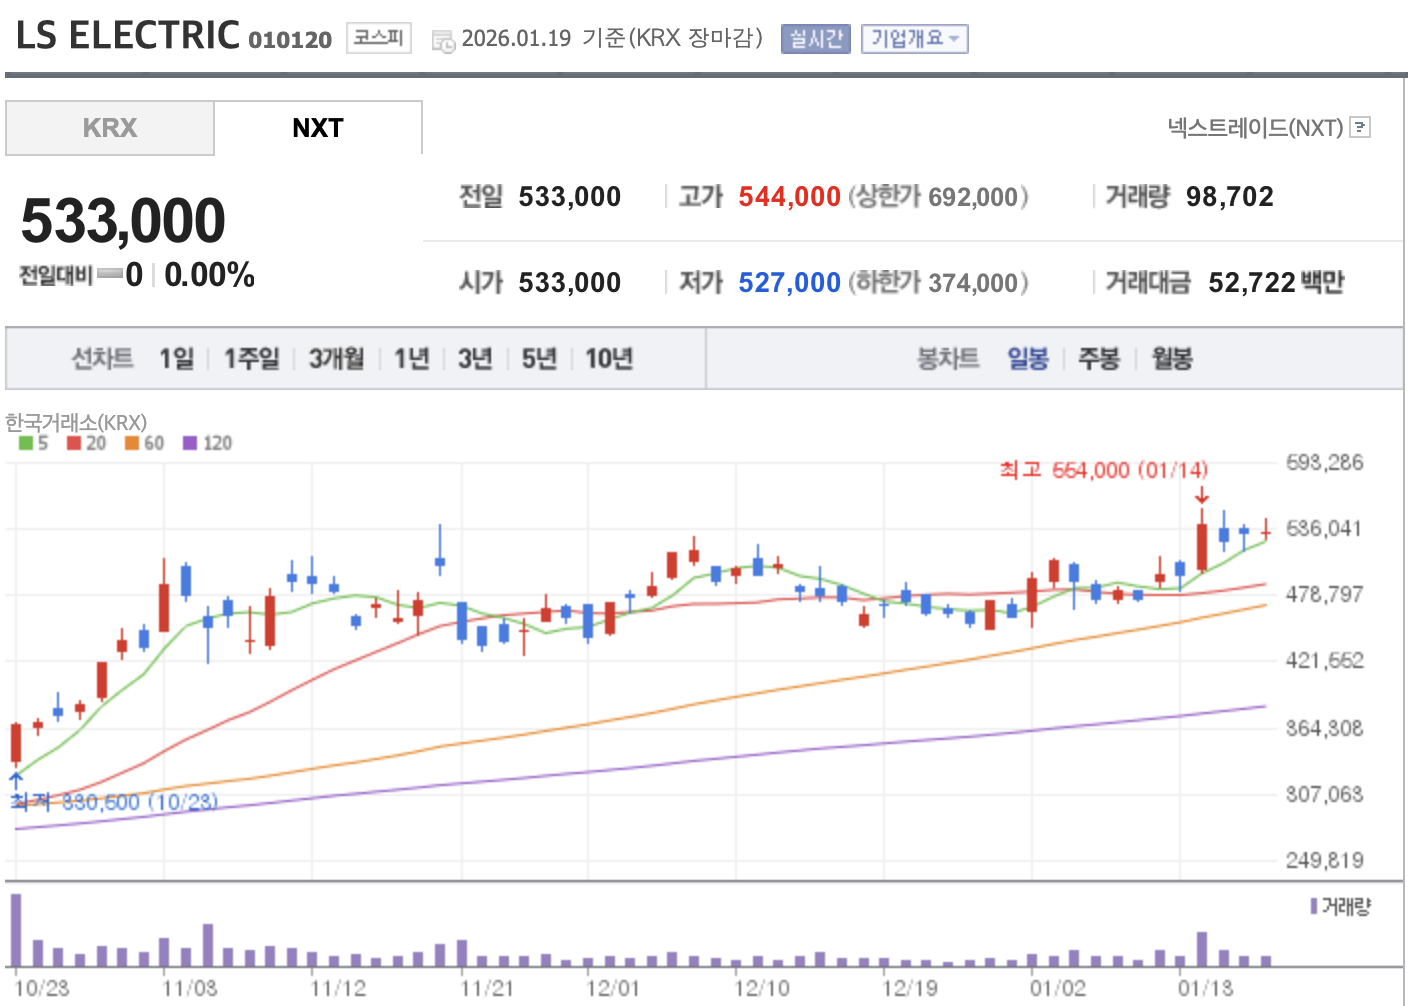Click the purple 거래량 volume legend marker
Viewport: 1408px width, 1006px height.
pos(1314,906)
